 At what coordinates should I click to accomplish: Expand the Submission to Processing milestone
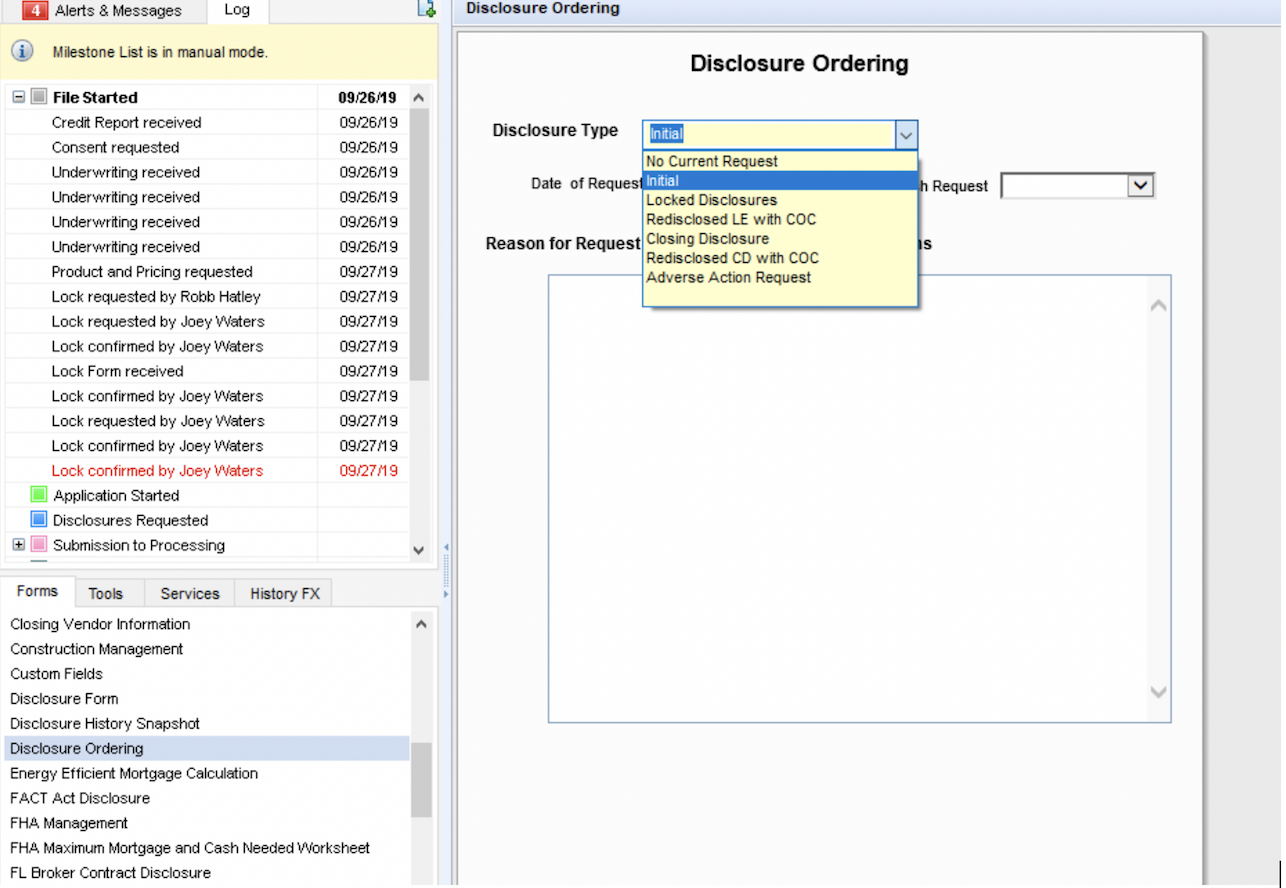point(18,545)
